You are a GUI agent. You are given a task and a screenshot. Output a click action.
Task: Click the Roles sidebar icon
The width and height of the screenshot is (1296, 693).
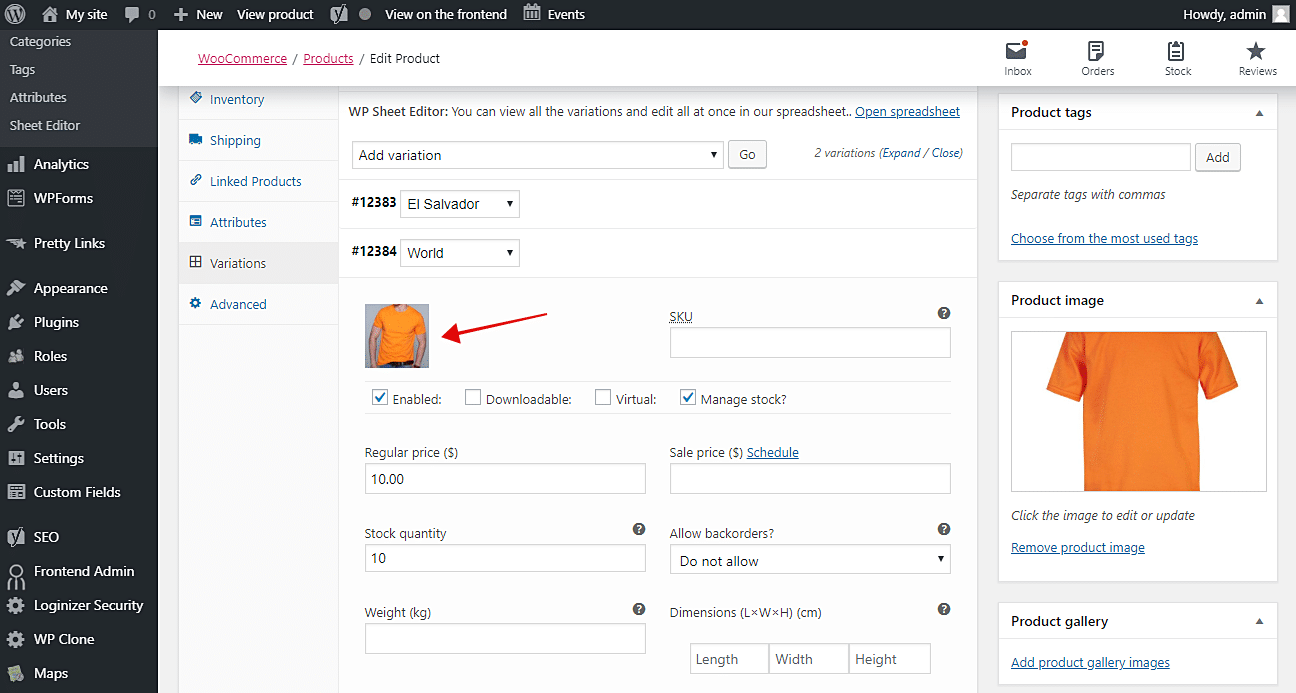tap(16, 356)
